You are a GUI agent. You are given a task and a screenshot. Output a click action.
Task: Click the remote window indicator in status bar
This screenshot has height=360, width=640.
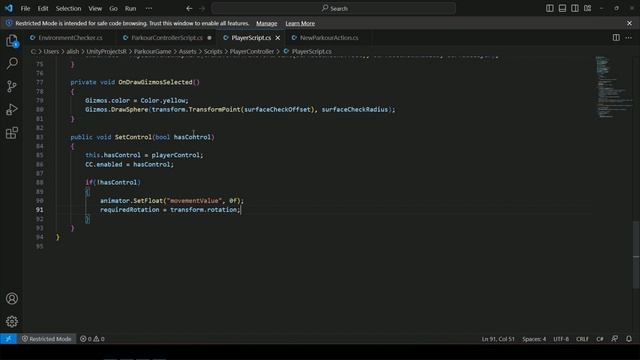8,339
